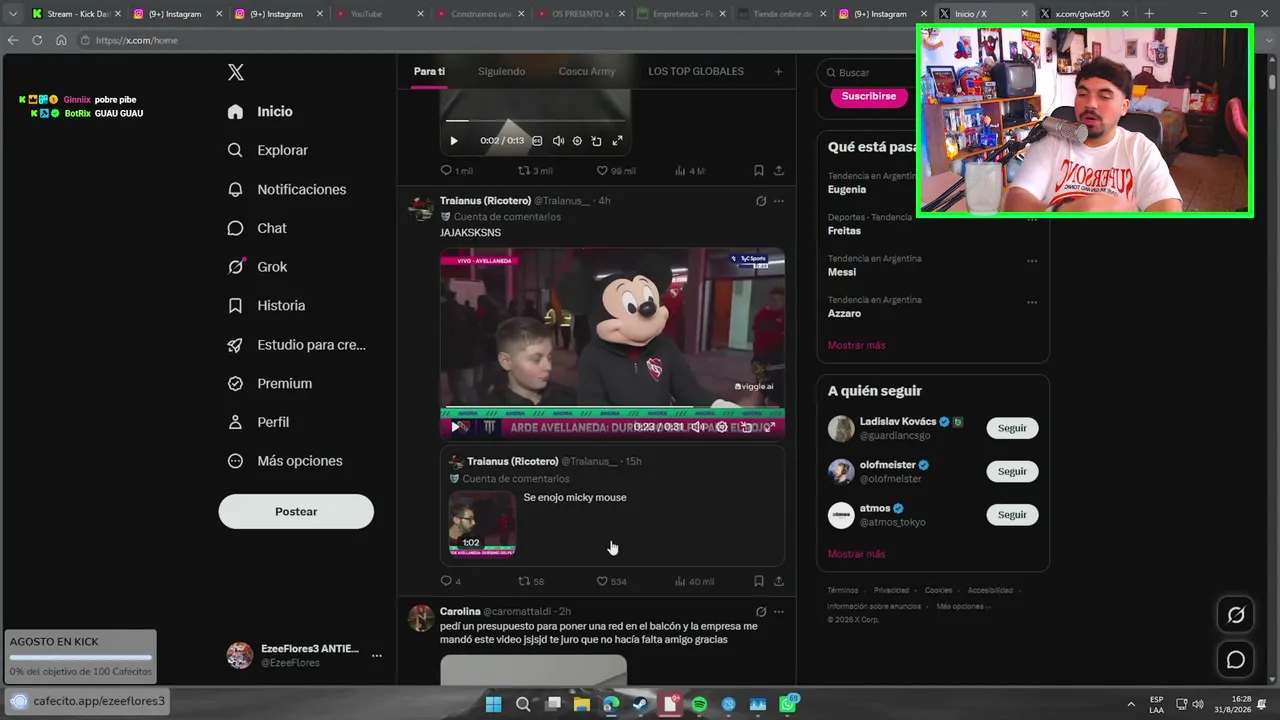1280x720 pixels.
Task: Follow atmos
Action: [1012, 515]
